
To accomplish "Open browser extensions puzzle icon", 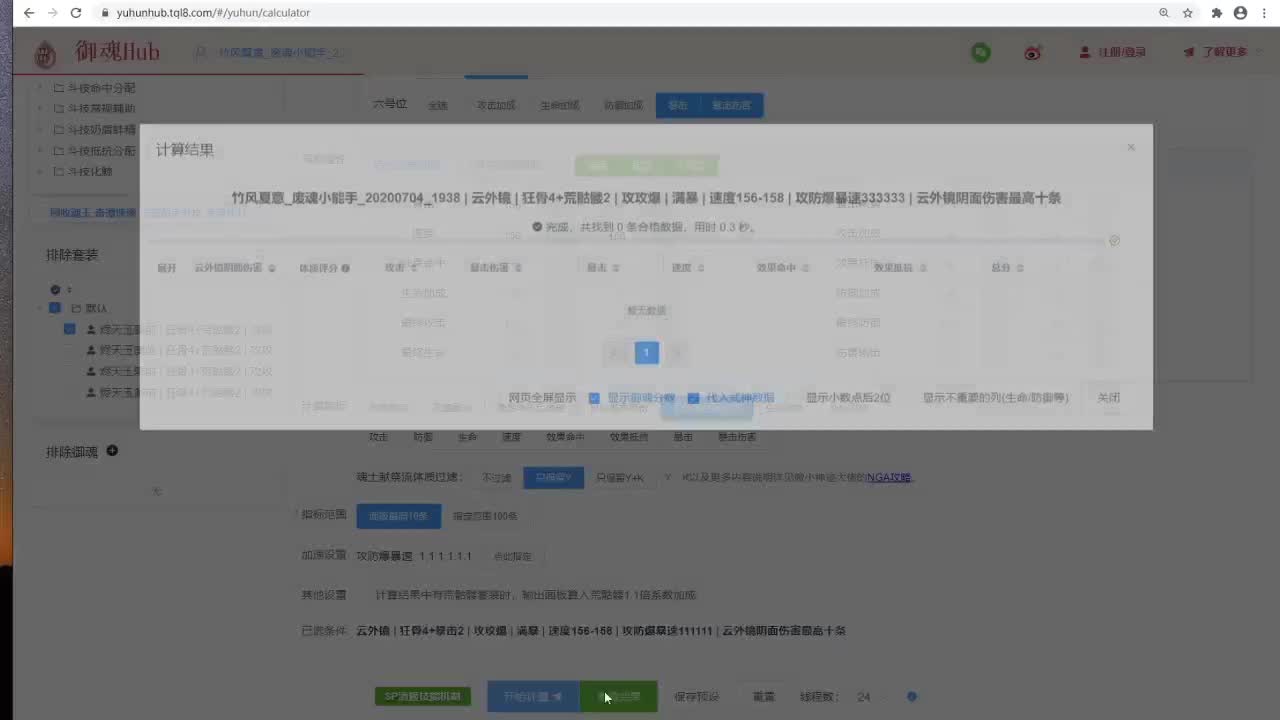I will click(1216, 13).
